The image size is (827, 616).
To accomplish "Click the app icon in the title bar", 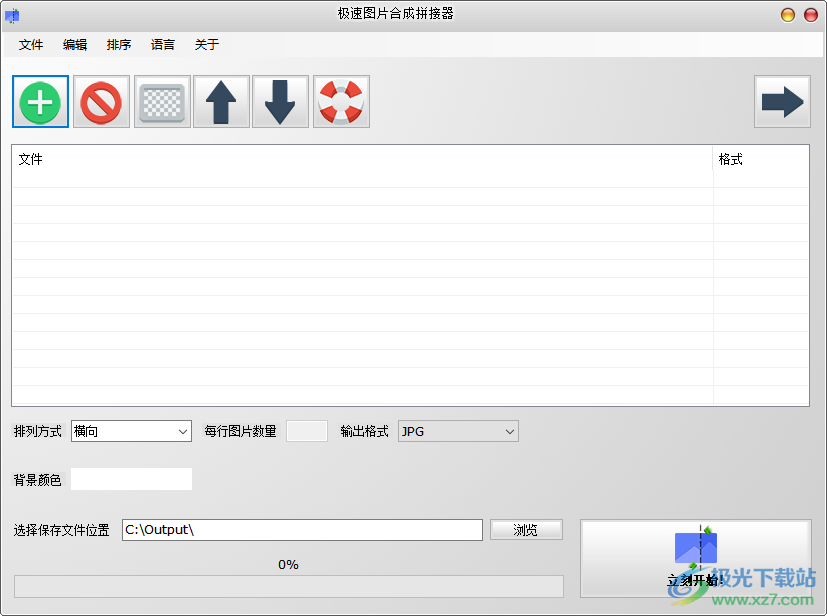I will [x=12, y=16].
